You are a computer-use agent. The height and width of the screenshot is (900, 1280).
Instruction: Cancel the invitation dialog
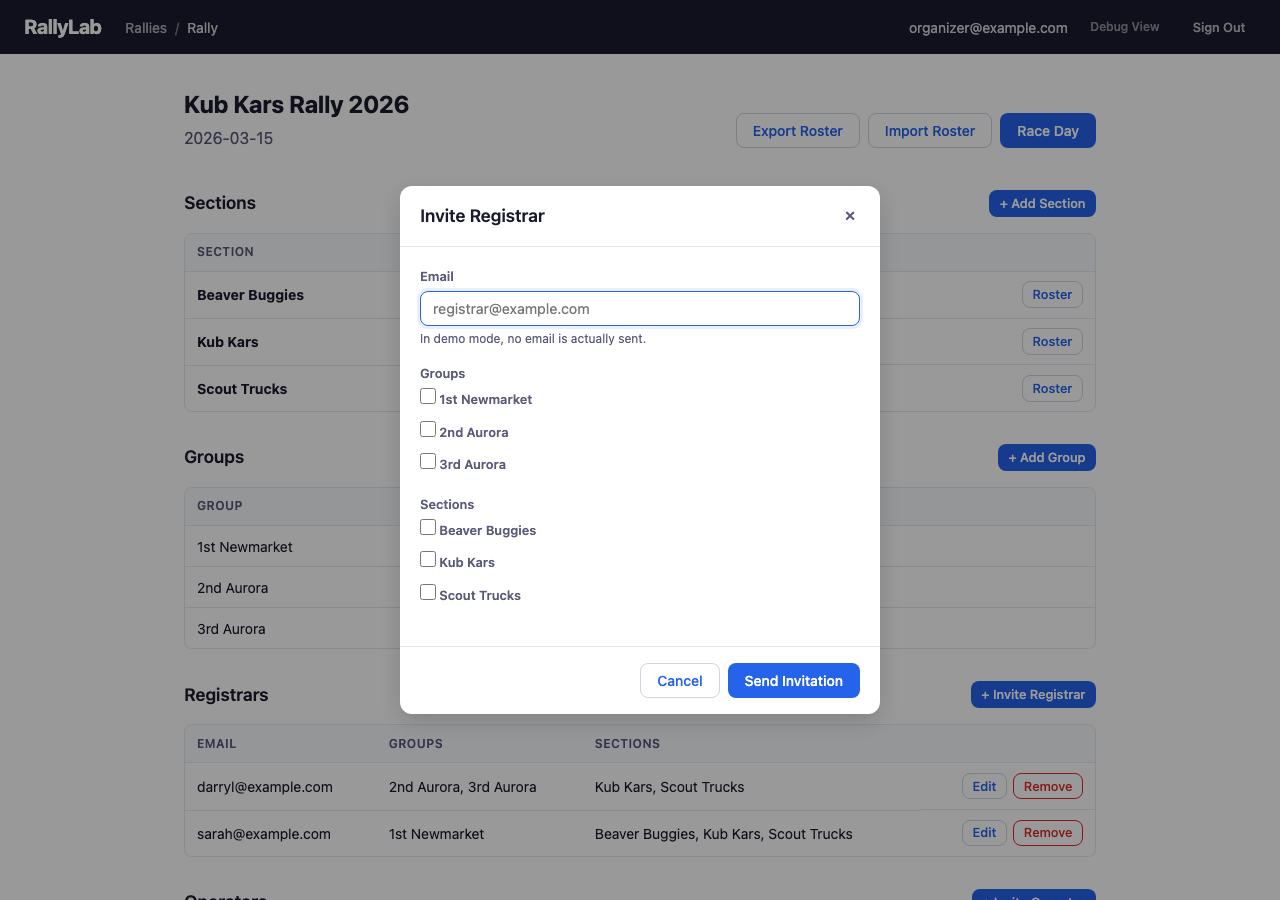pyautogui.click(x=679, y=680)
